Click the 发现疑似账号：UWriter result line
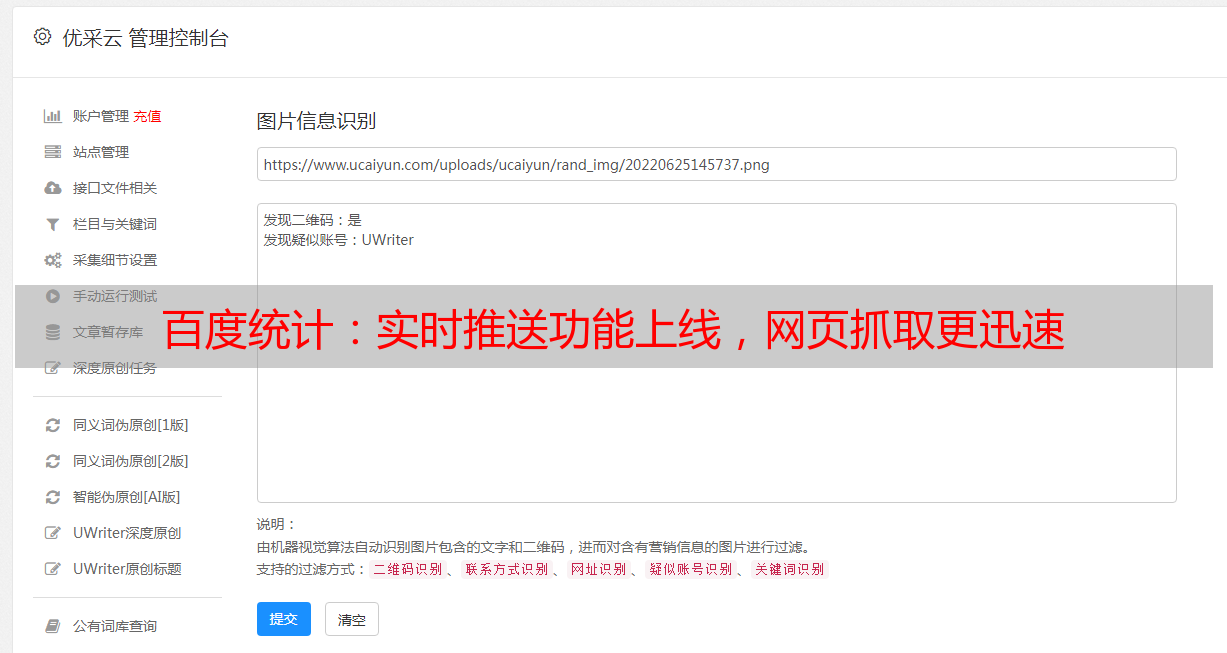 (x=338, y=240)
